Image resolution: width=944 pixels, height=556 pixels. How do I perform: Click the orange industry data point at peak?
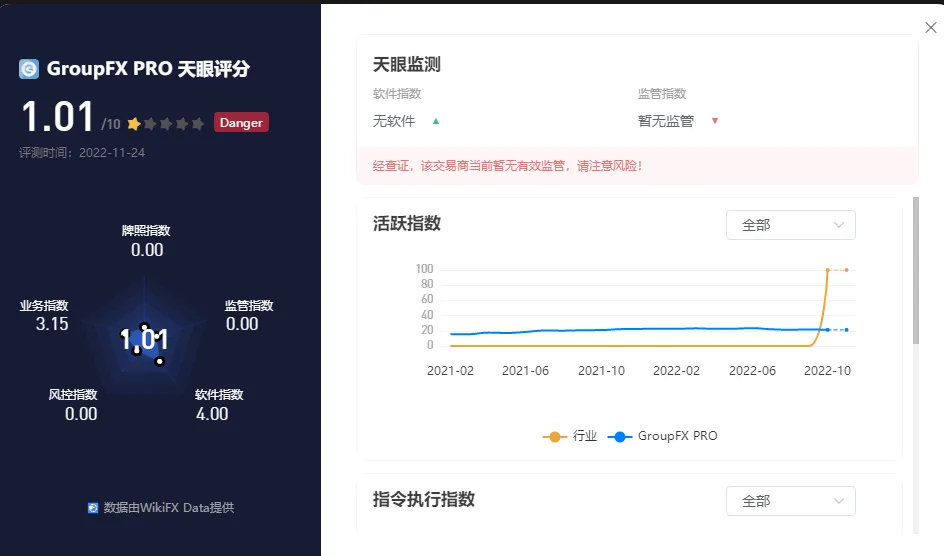click(828, 270)
